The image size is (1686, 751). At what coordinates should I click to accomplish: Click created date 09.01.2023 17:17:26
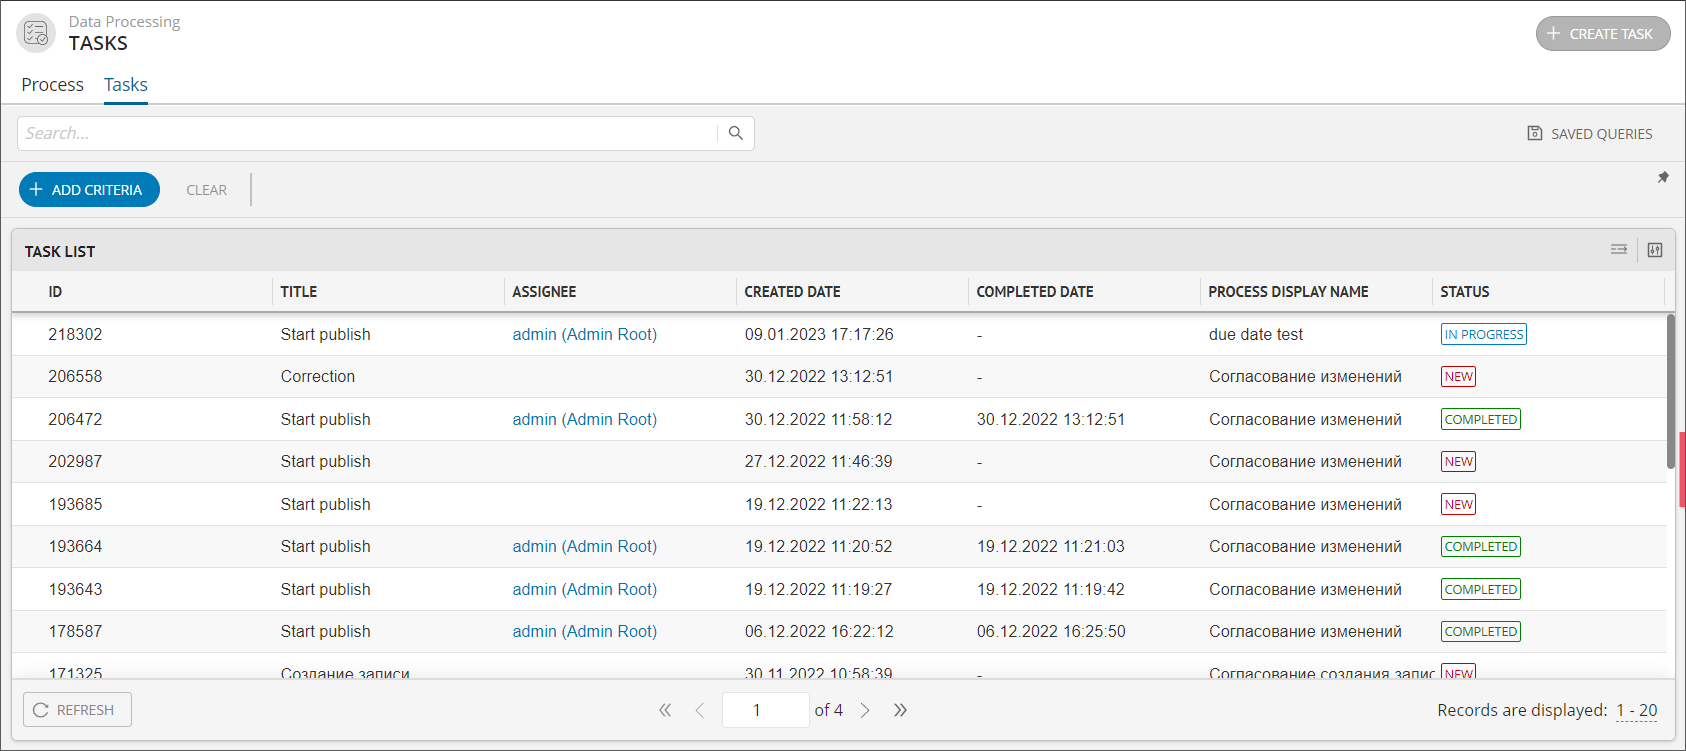click(x=819, y=334)
